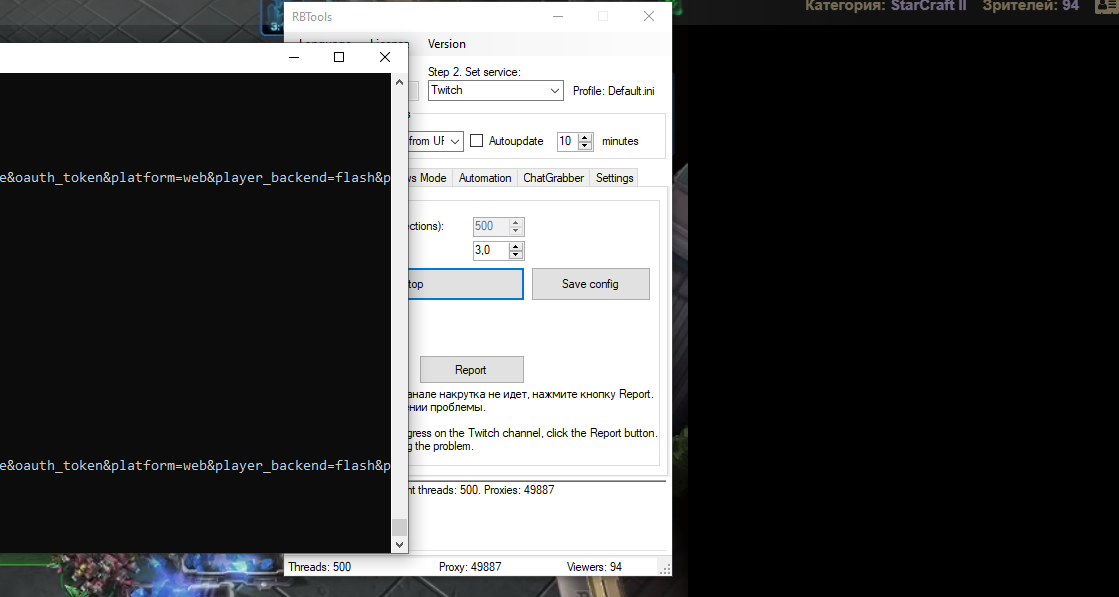1119x597 pixels.
Task: Close the RBTools window
Action: [x=649, y=16]
